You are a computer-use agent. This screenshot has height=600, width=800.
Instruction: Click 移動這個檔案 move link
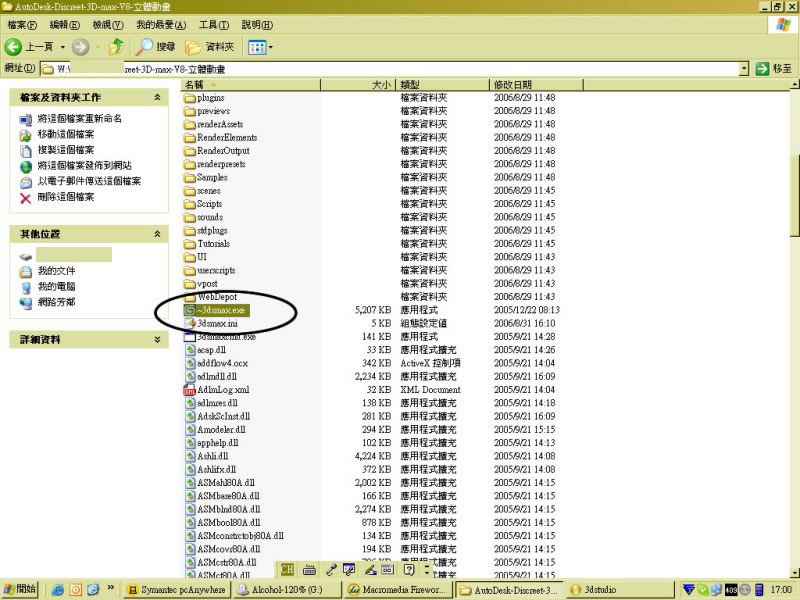(x=65, y=134)
